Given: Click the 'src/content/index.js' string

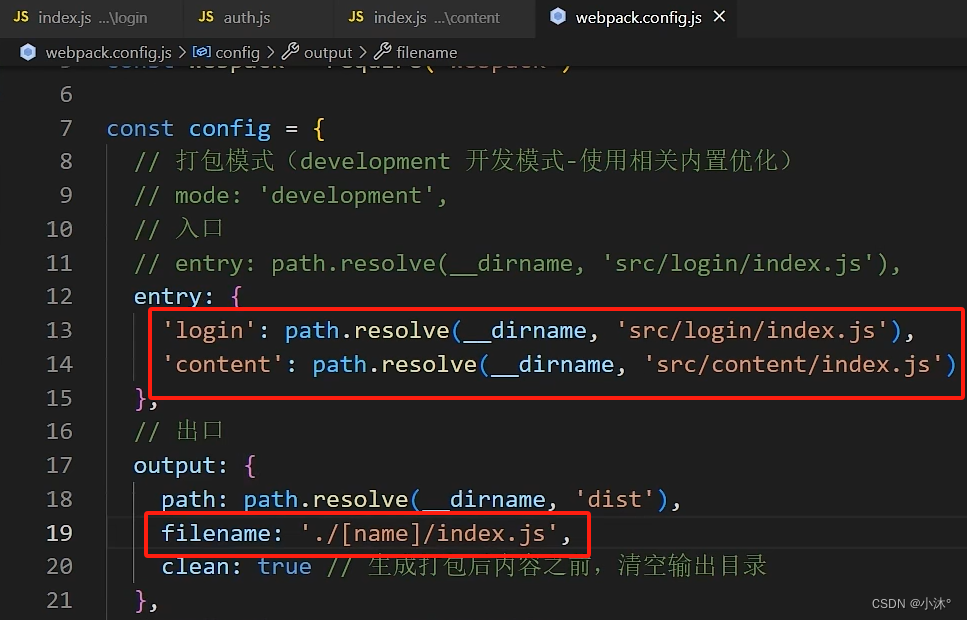Looking at the screenshot, I should [x=794, y=365].
